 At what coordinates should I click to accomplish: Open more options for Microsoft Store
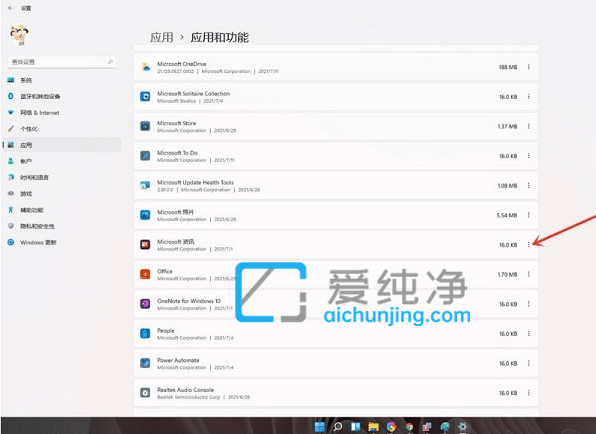coord(529,126)
